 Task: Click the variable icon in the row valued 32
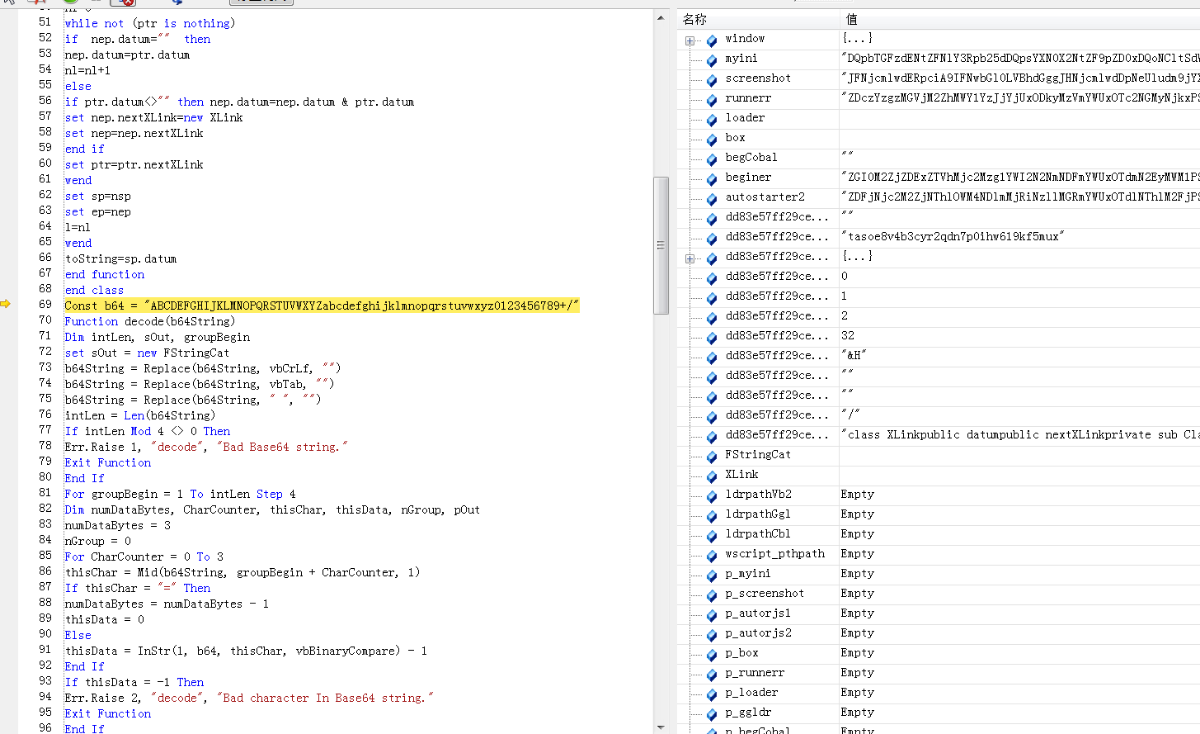(x=712, y=337)
